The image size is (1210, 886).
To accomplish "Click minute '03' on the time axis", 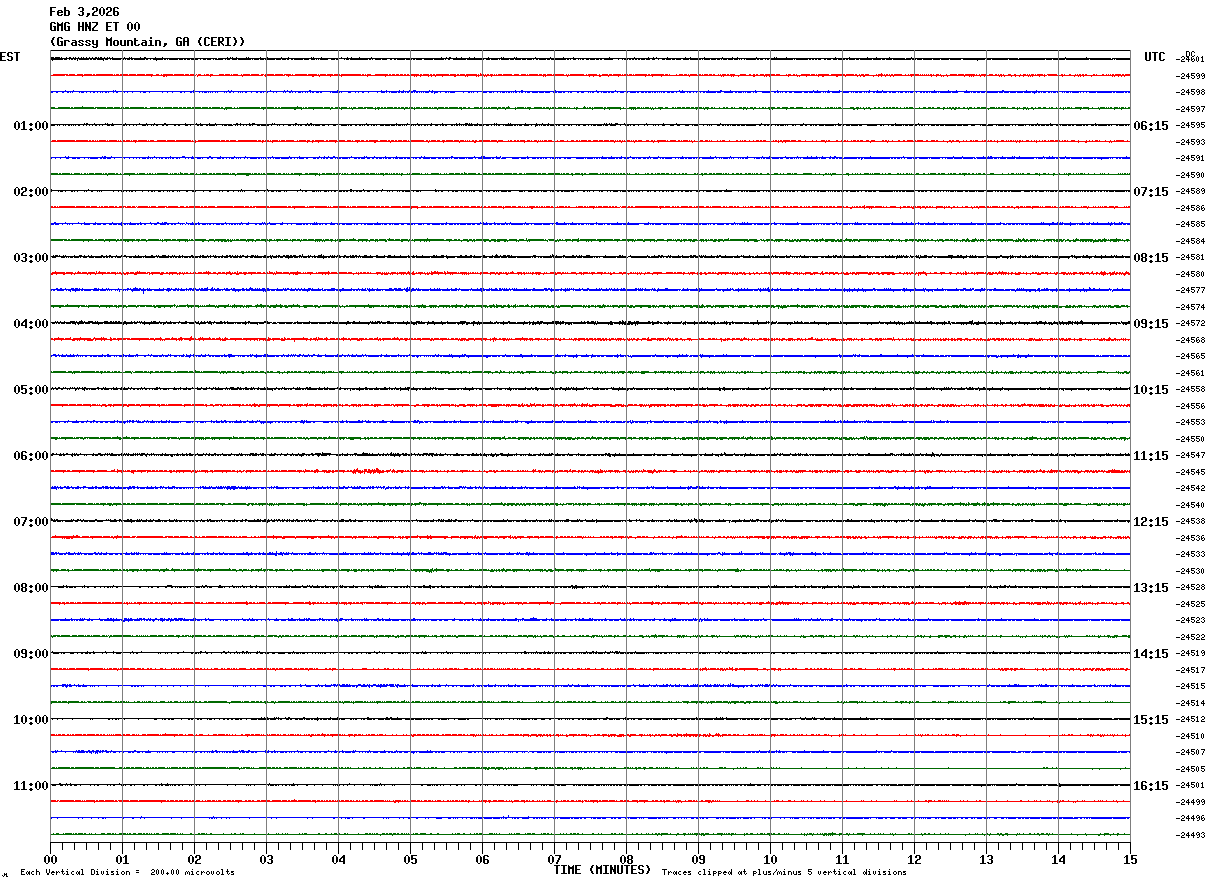I will (x=266, y=859).
